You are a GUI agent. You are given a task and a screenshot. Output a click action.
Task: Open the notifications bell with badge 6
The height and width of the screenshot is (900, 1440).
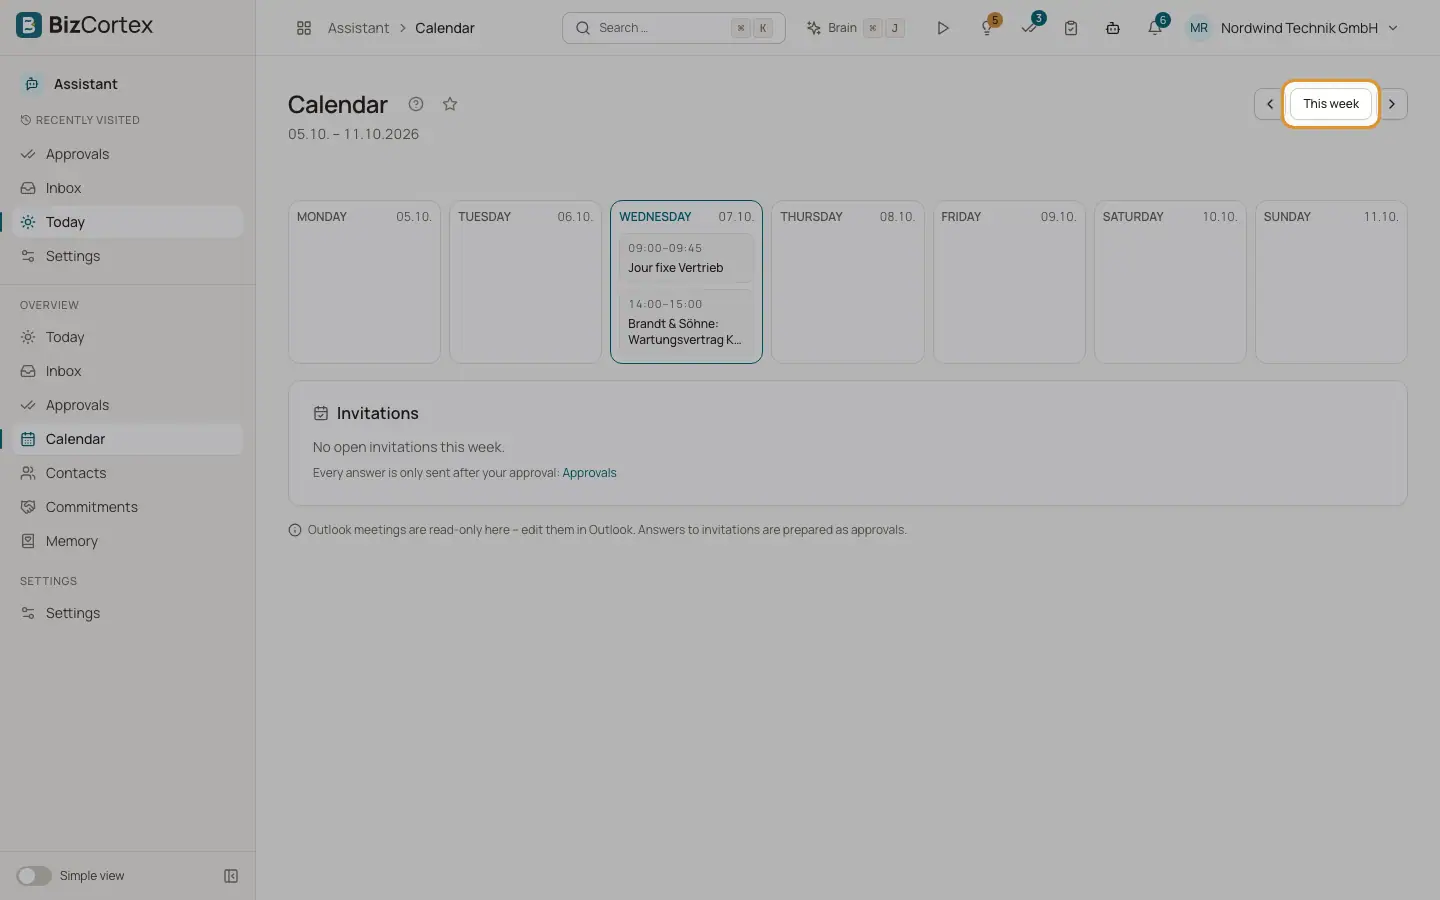pyautogui.click(x=1156, y=27)
